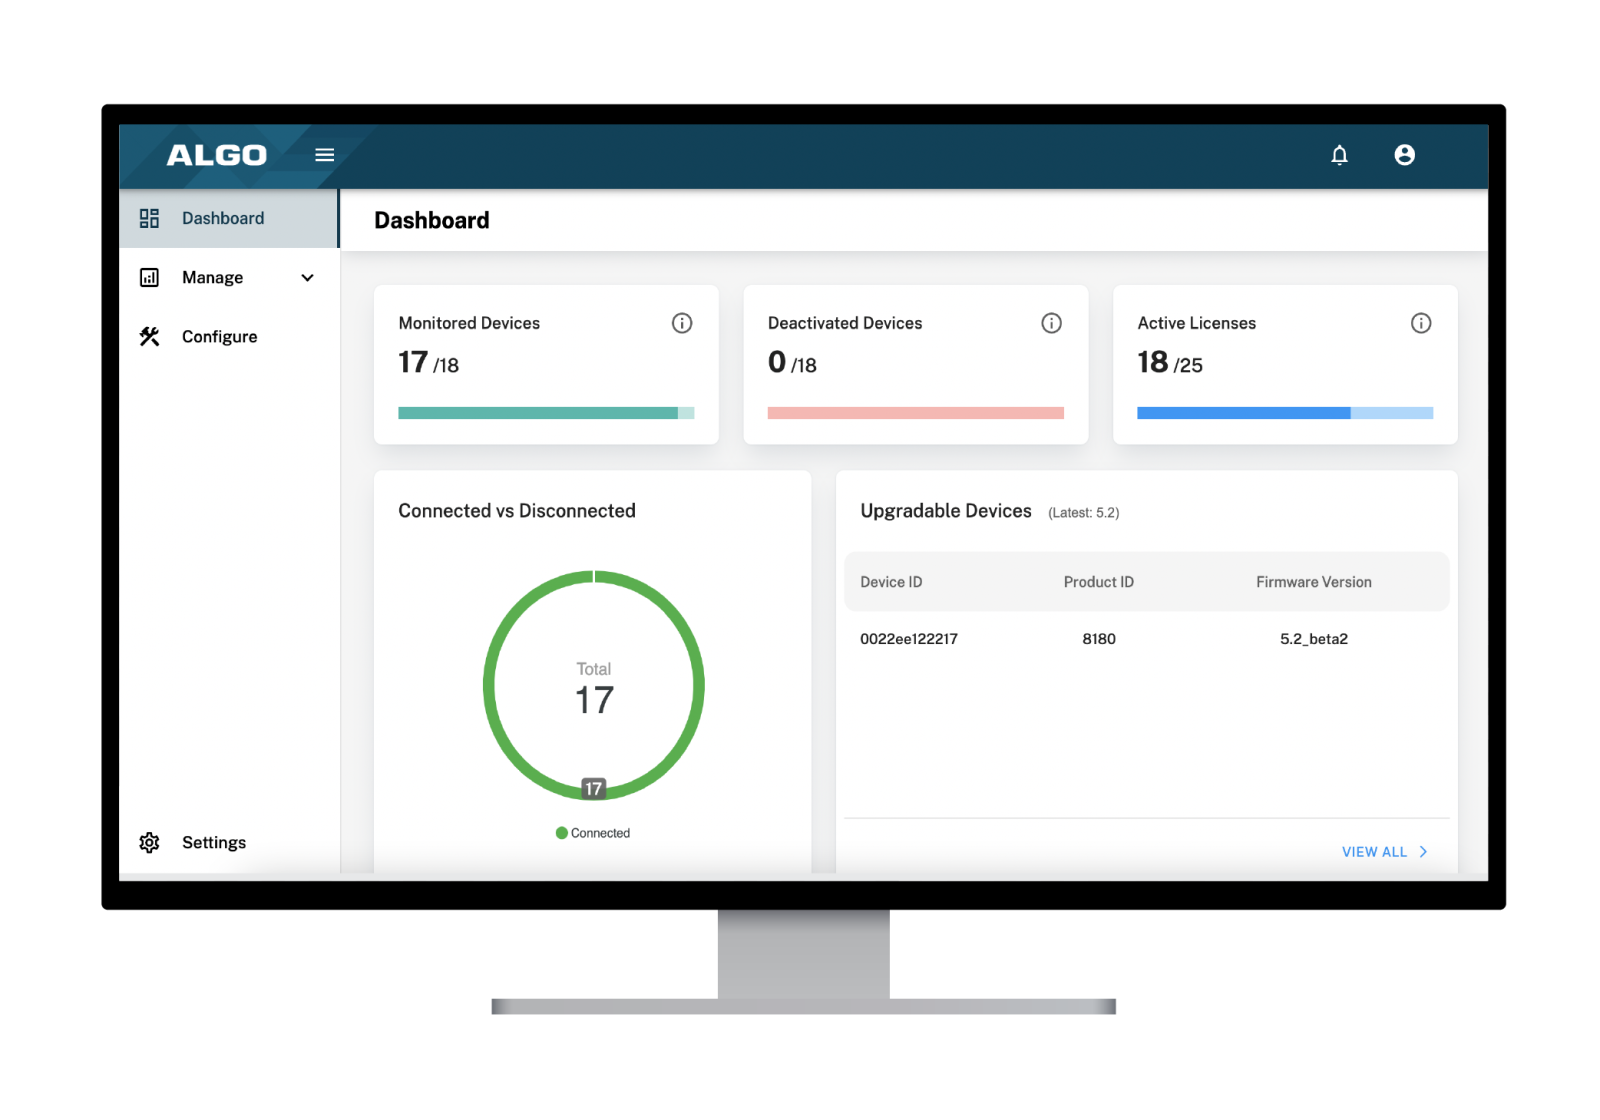Click the Manage chart icon in sidebar

(149, 277)
